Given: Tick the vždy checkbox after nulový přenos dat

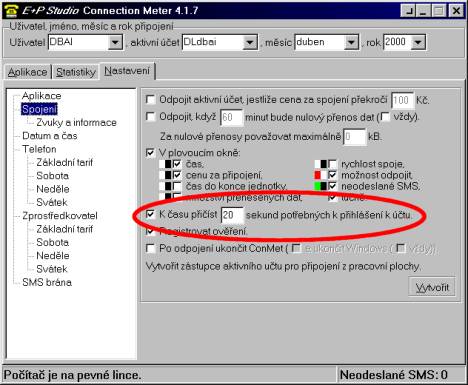Looking at the screenshot, I should [x=385, y=117].
